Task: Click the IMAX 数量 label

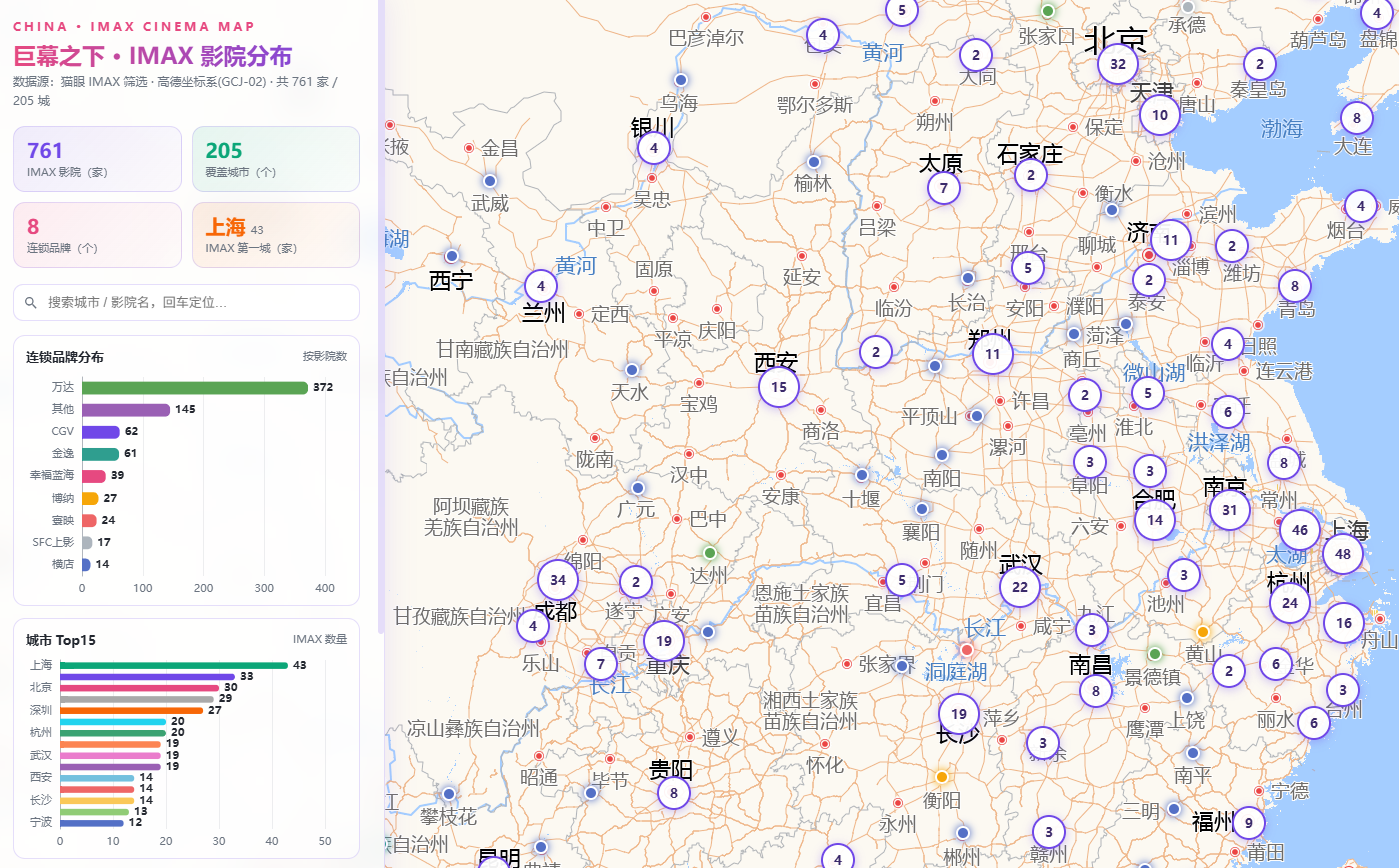Action: point(320,639)
